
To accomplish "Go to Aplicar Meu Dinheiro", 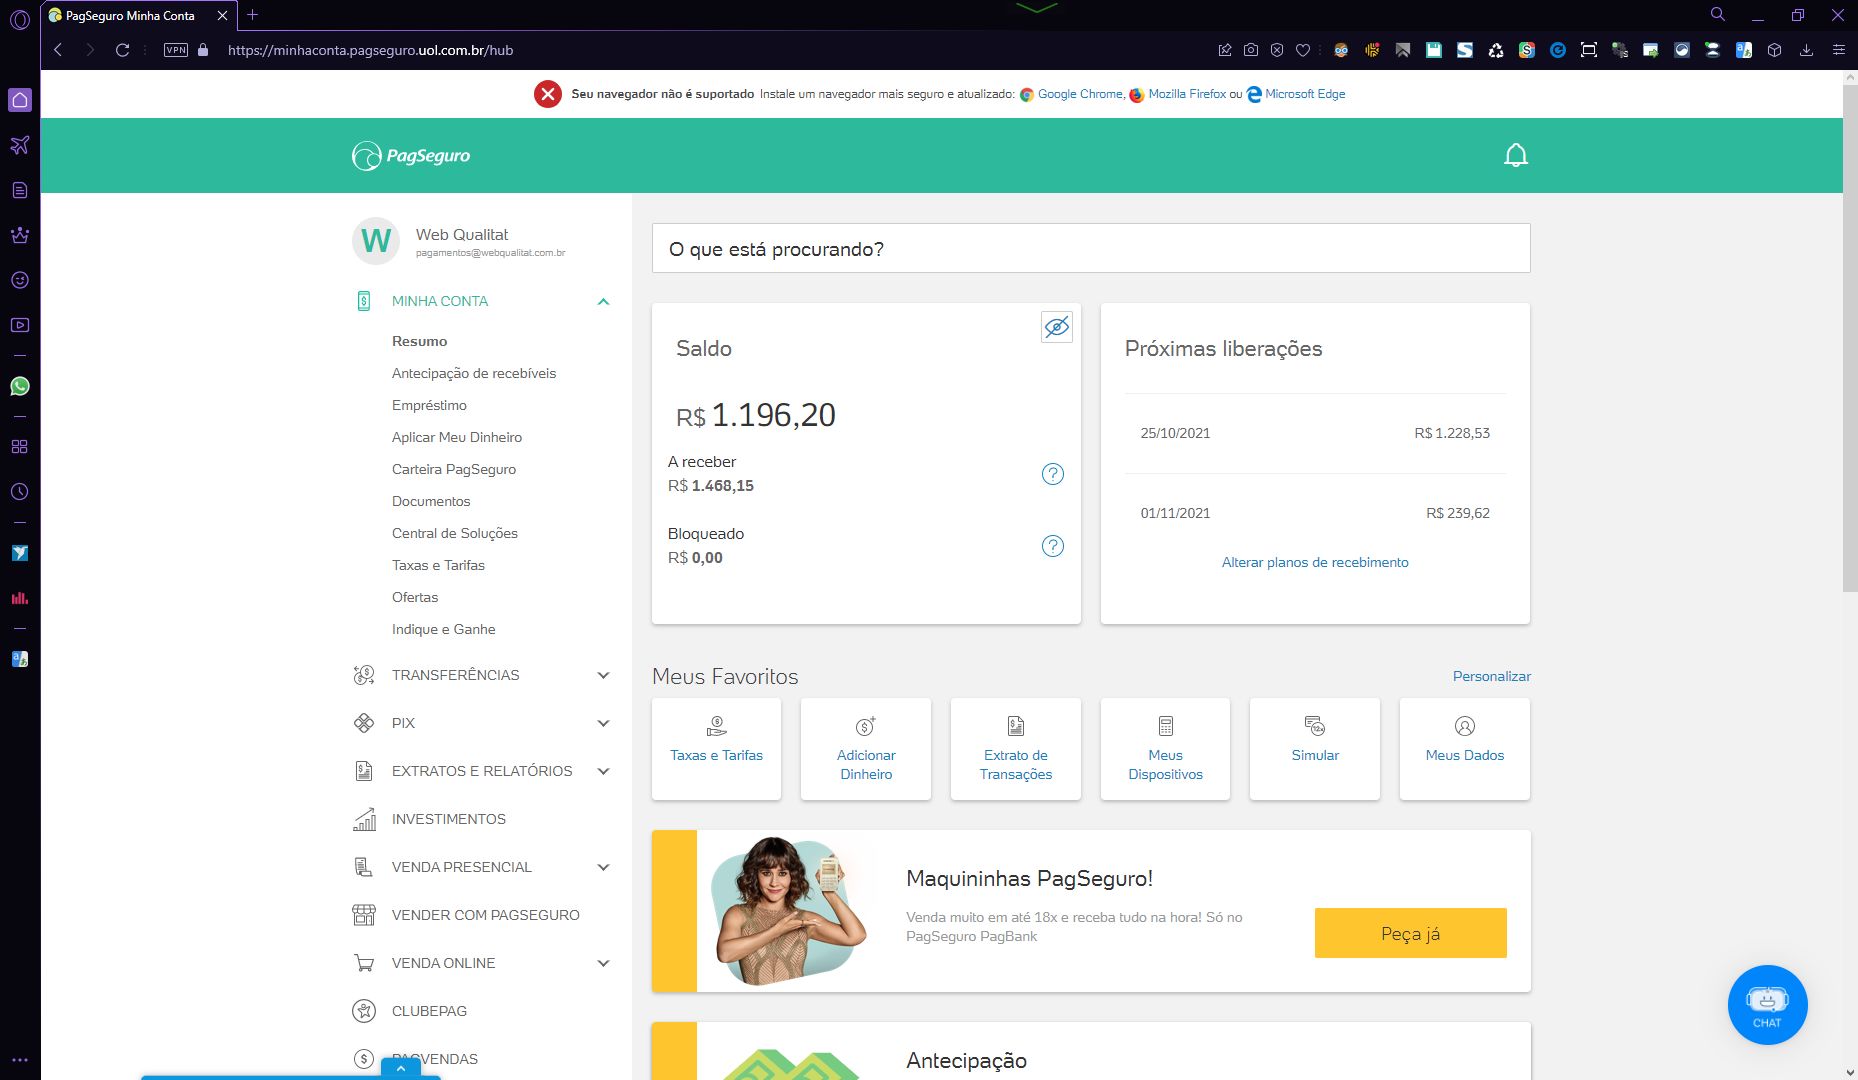I will (x=457, y=437).
